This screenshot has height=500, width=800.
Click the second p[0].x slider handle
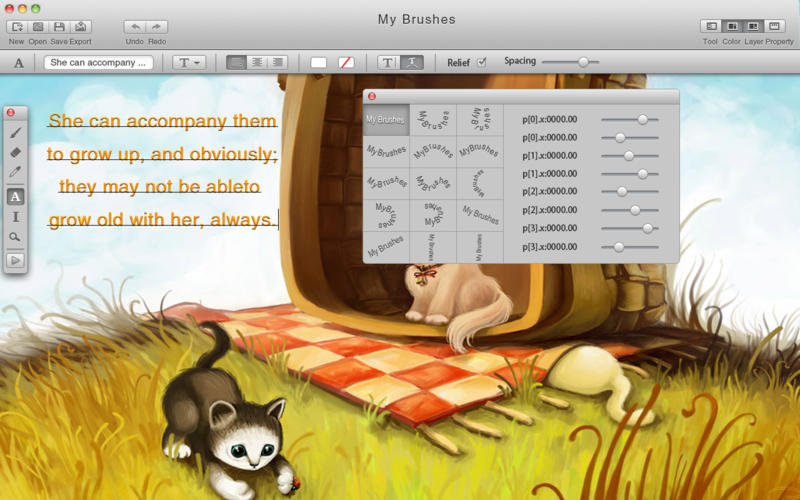point(620,138)
